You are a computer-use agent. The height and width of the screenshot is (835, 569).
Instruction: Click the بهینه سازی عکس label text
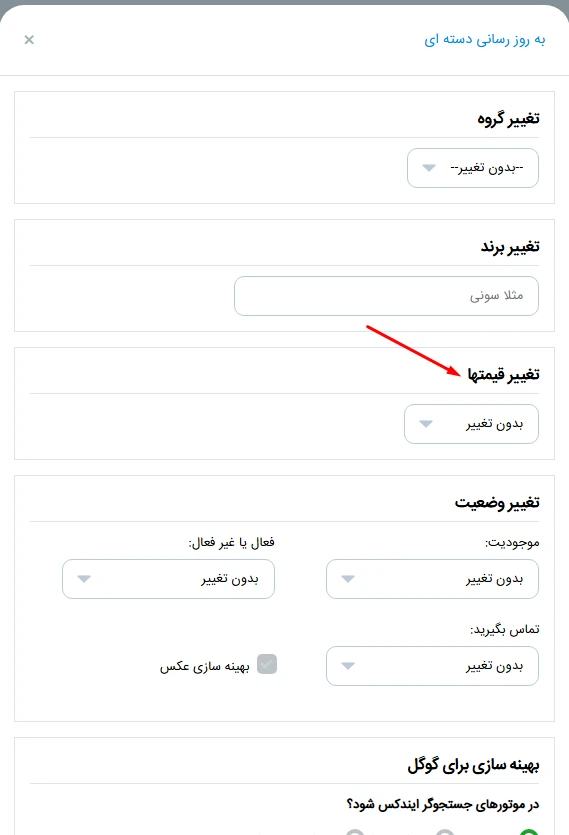point(205,666)
